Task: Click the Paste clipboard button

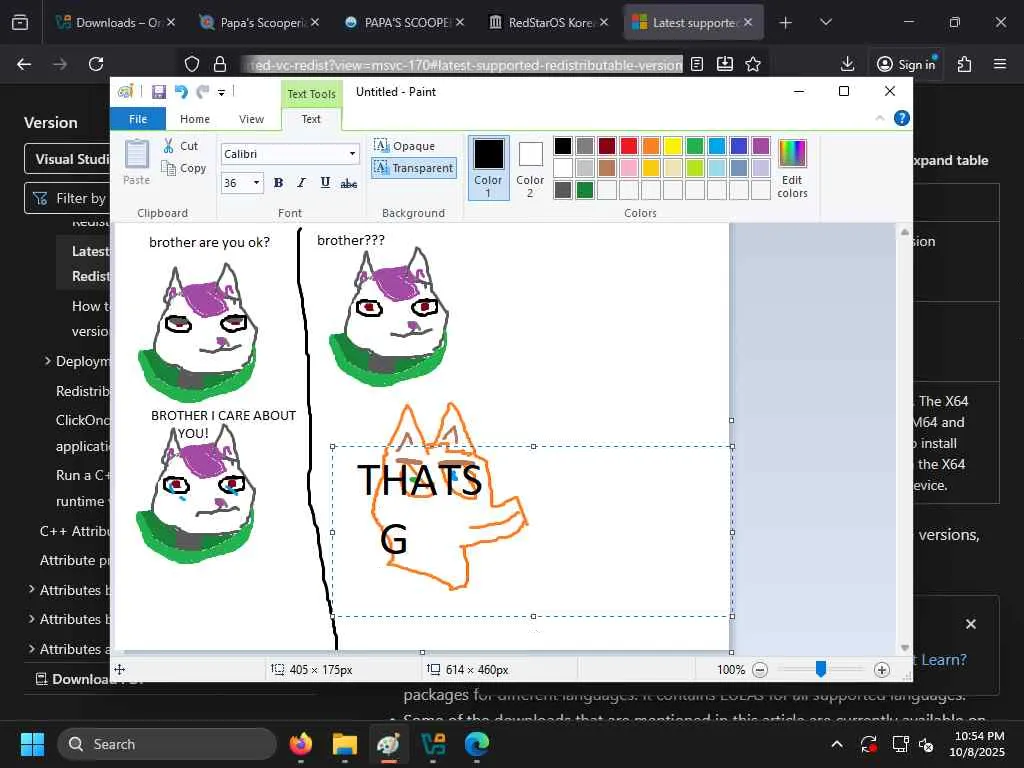Action: click(x=136, y=162)
